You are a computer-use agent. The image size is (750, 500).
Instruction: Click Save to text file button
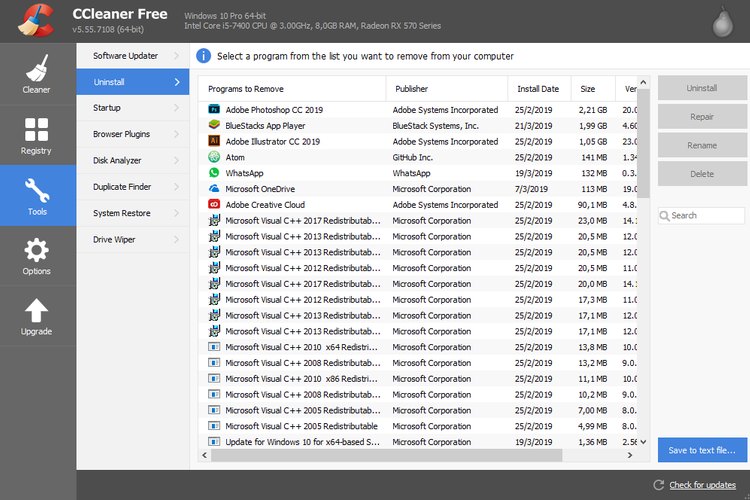tap(702, 450)
